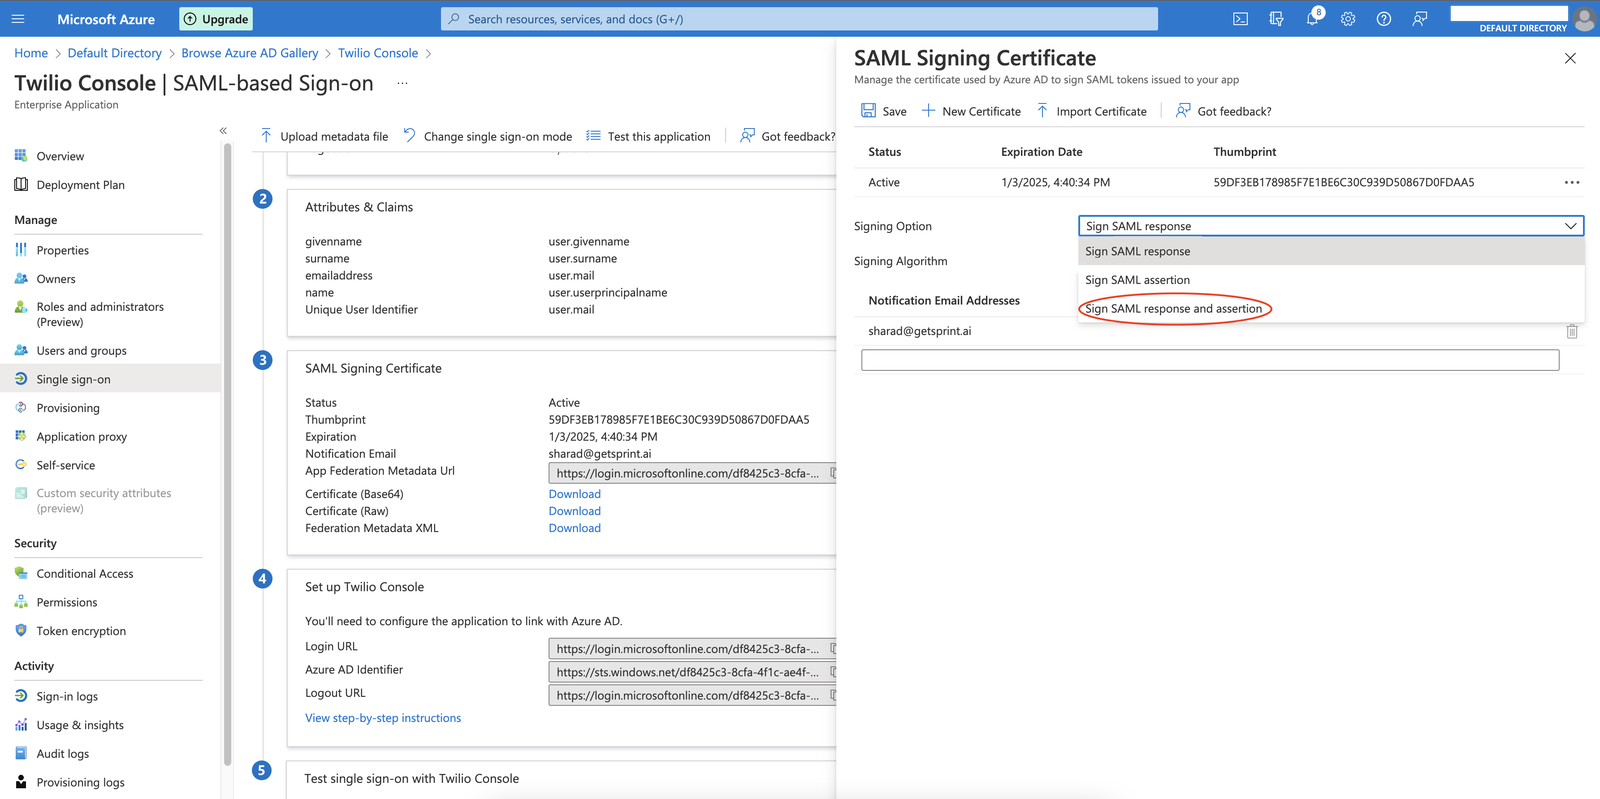Open Users and groups page

point(81,351)
